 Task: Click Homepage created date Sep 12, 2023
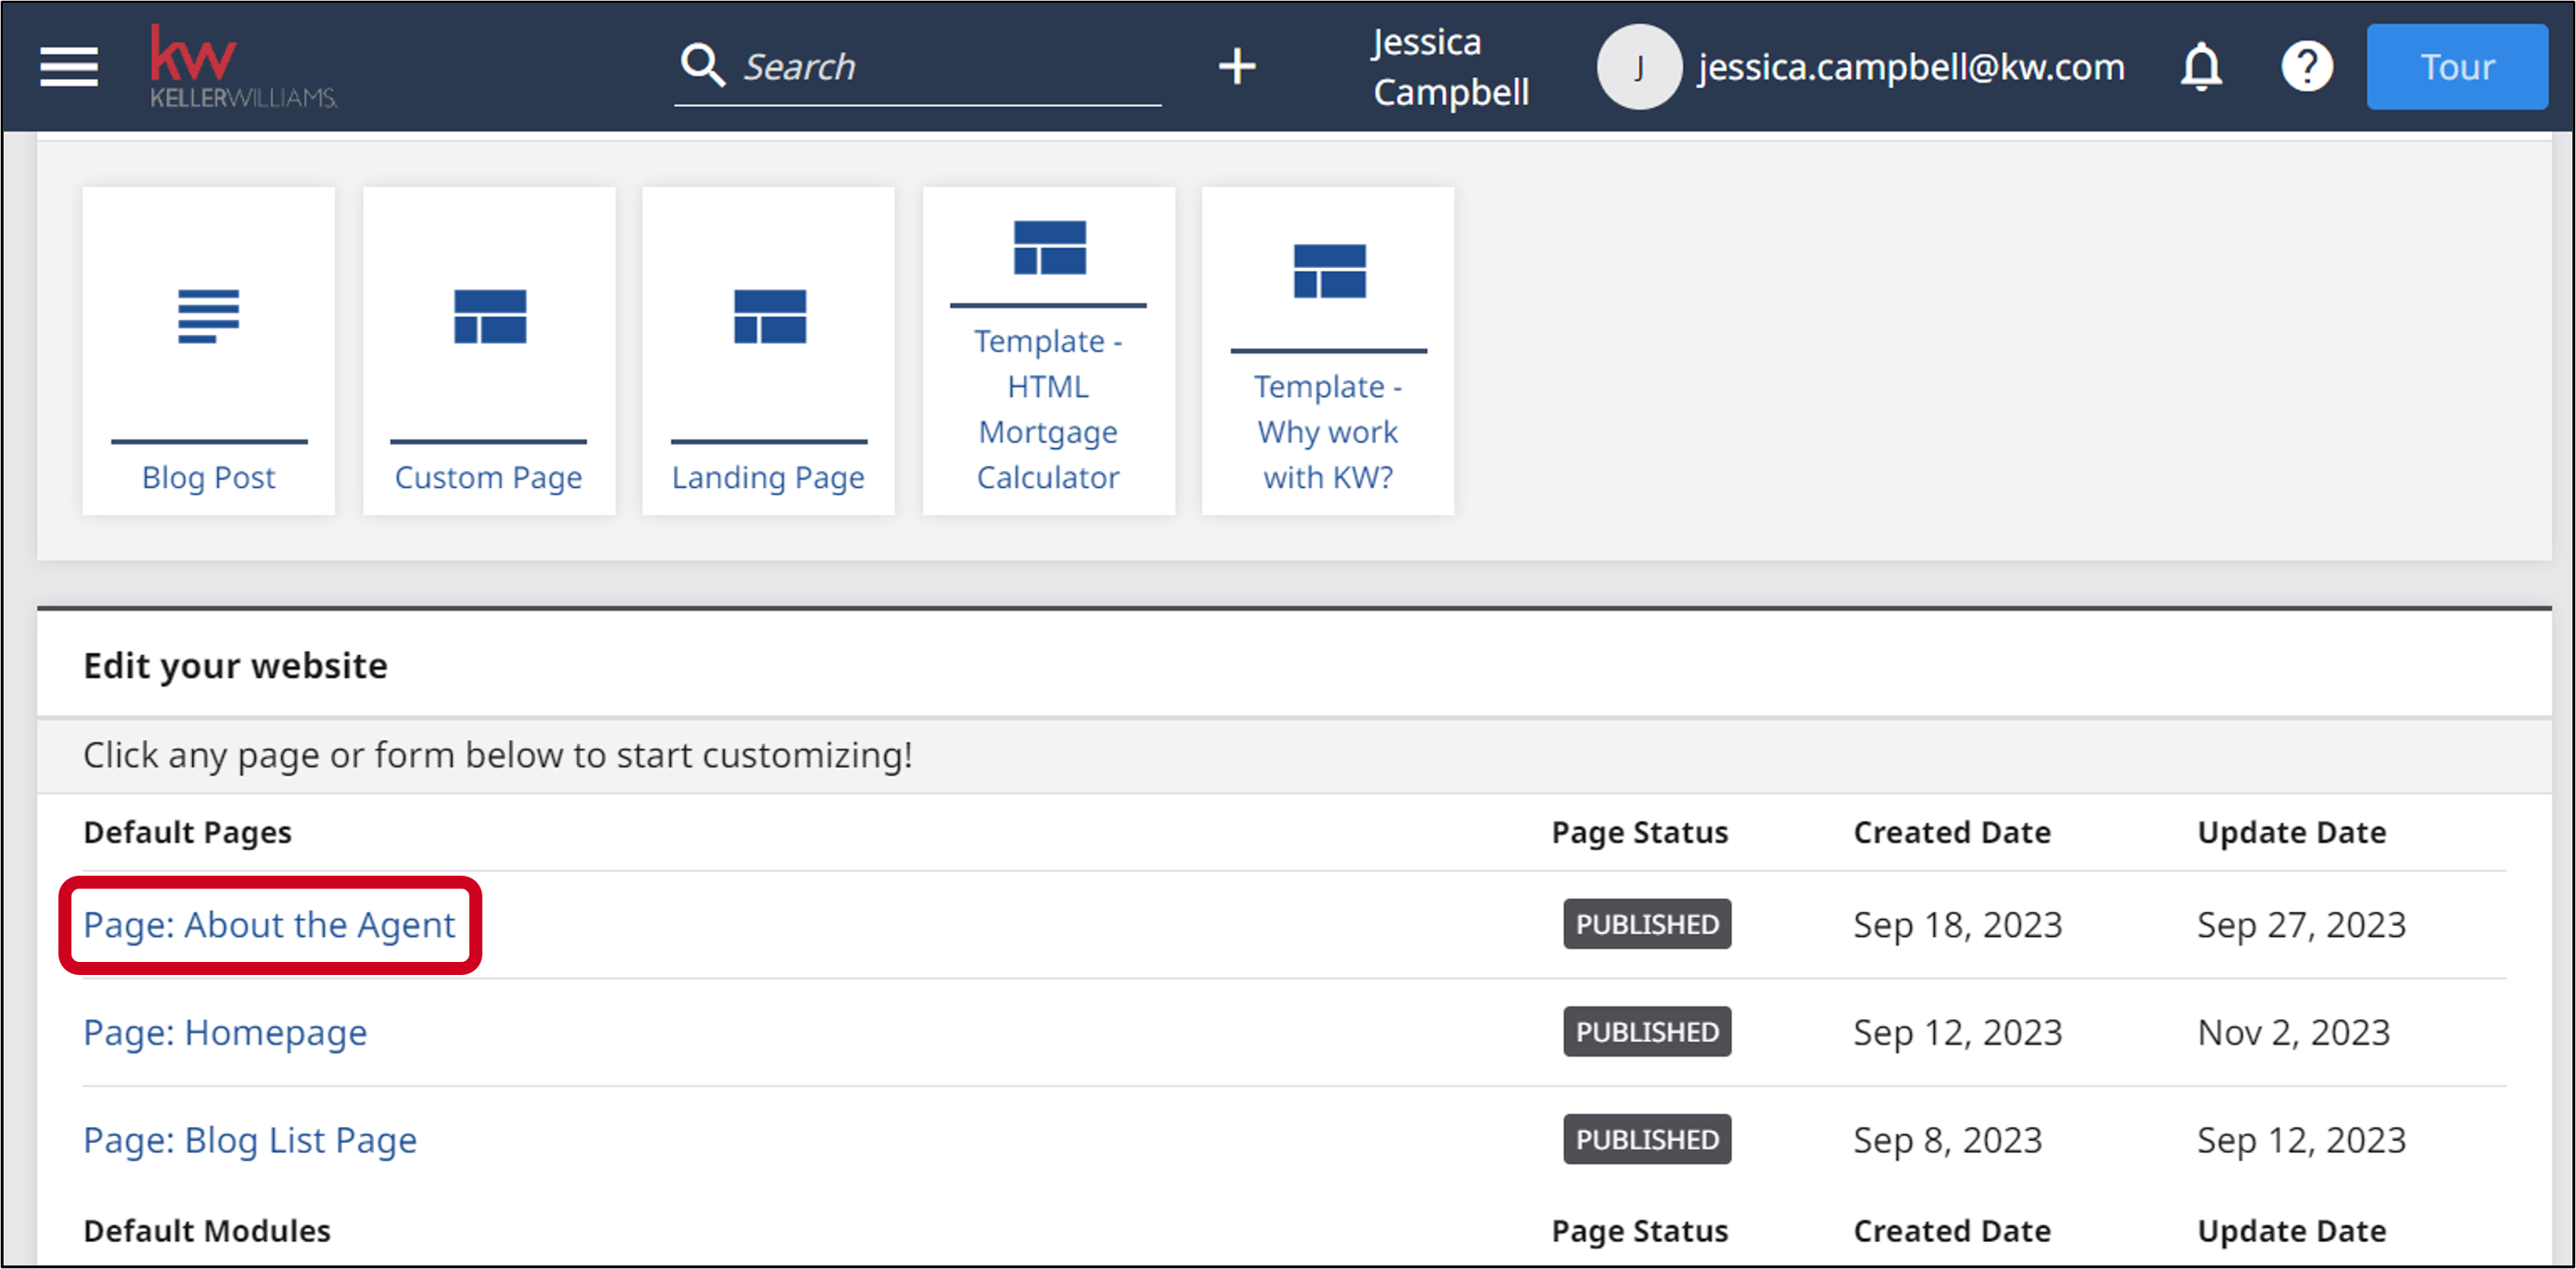[x=1957, y=1032]
